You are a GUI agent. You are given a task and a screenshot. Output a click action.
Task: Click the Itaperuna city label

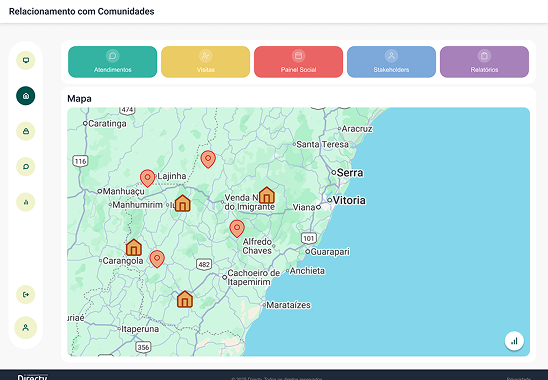click(x=140, y=329)
